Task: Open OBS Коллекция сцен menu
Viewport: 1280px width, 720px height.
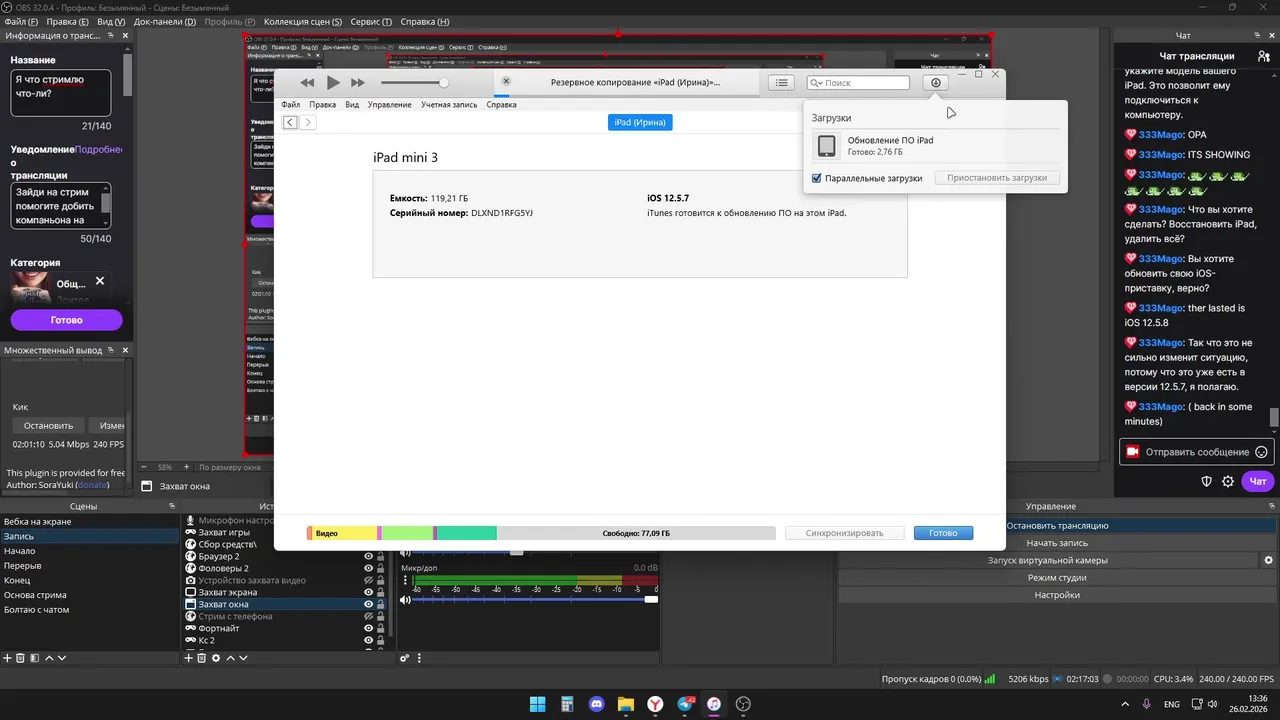Action: click(x=303, y=22)
